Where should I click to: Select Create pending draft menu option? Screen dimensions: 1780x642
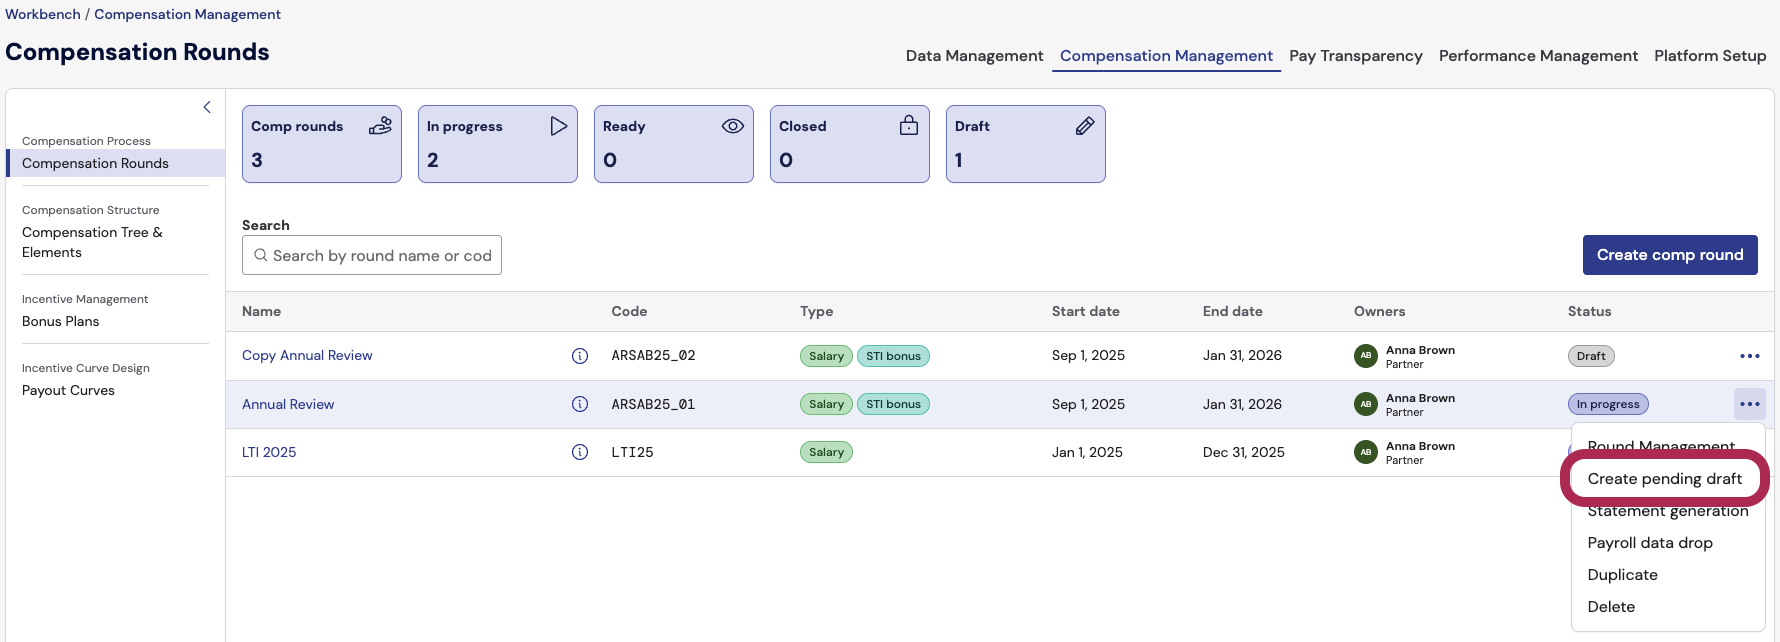1664,479
